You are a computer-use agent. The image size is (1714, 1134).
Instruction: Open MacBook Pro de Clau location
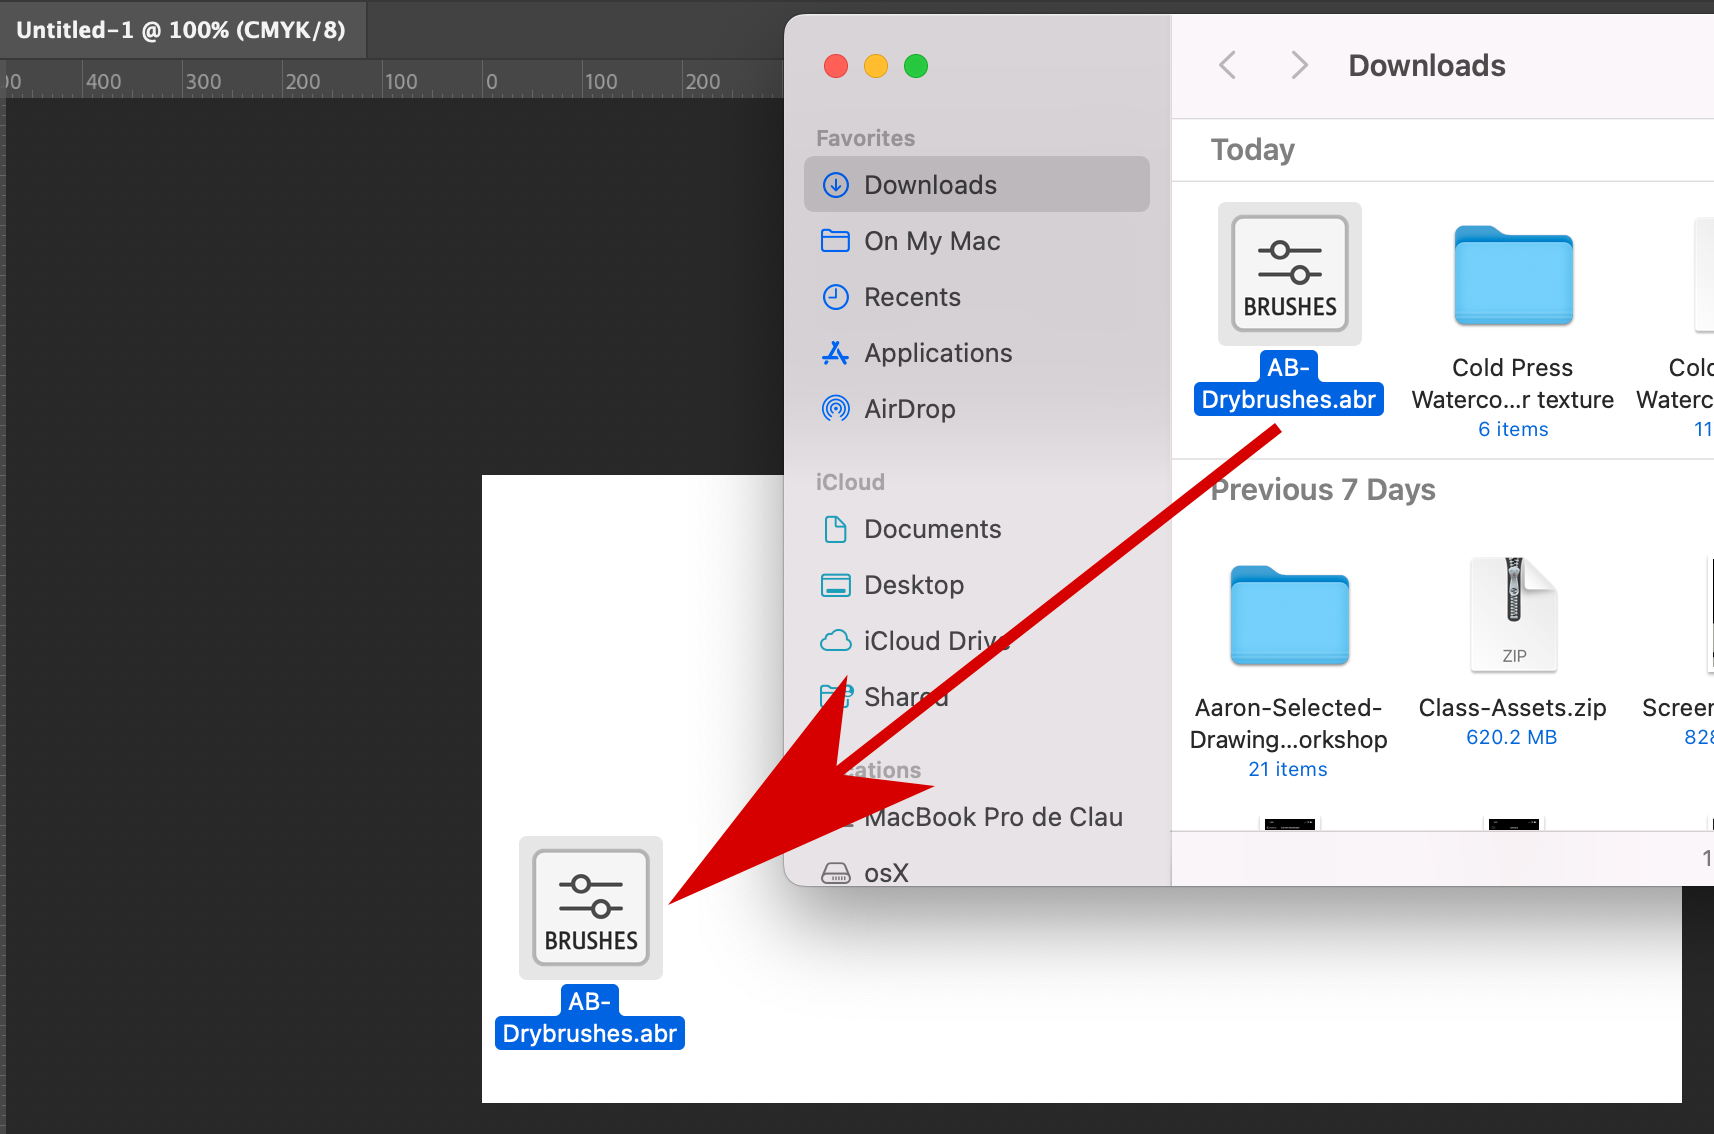pos(977,817)
